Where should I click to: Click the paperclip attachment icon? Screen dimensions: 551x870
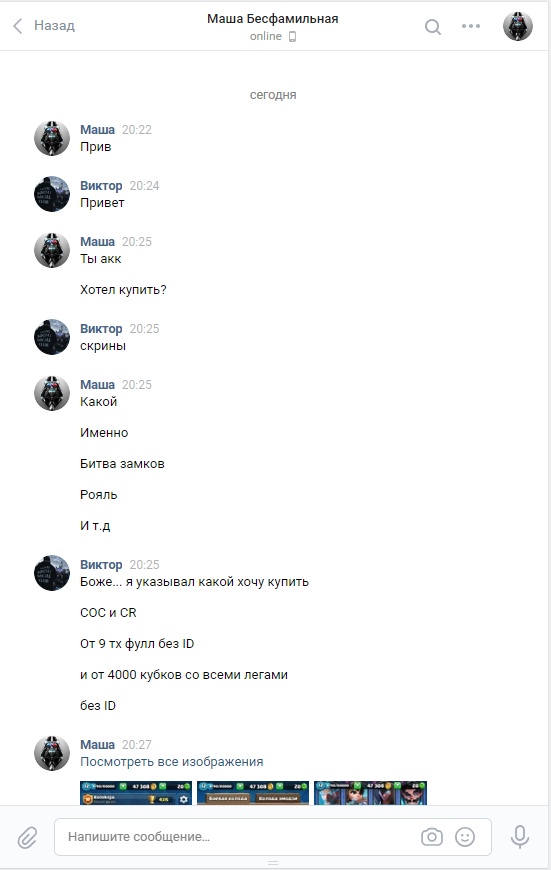[27, 837]
